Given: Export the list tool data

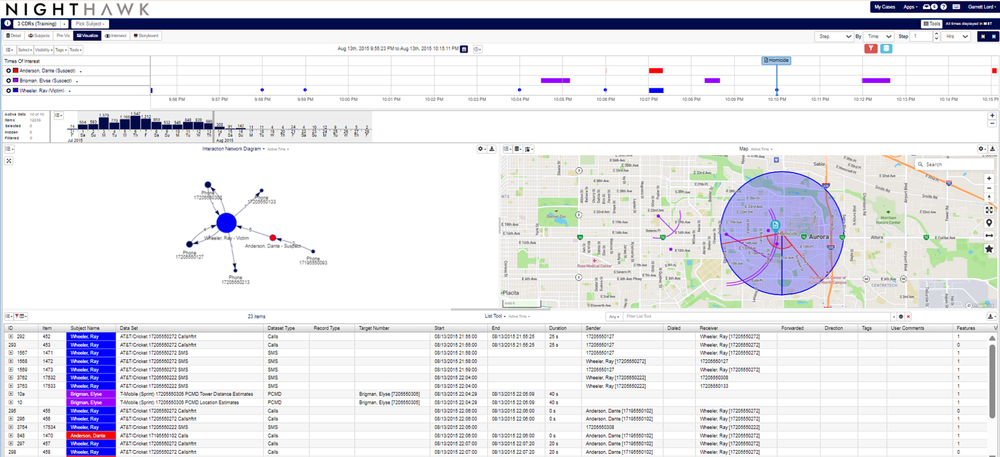Looking at the screenshot, I should 992,316.
